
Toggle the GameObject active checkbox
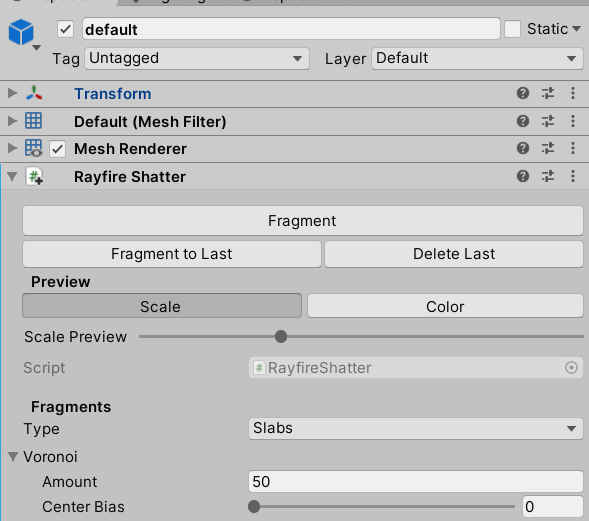coord(65,29)
